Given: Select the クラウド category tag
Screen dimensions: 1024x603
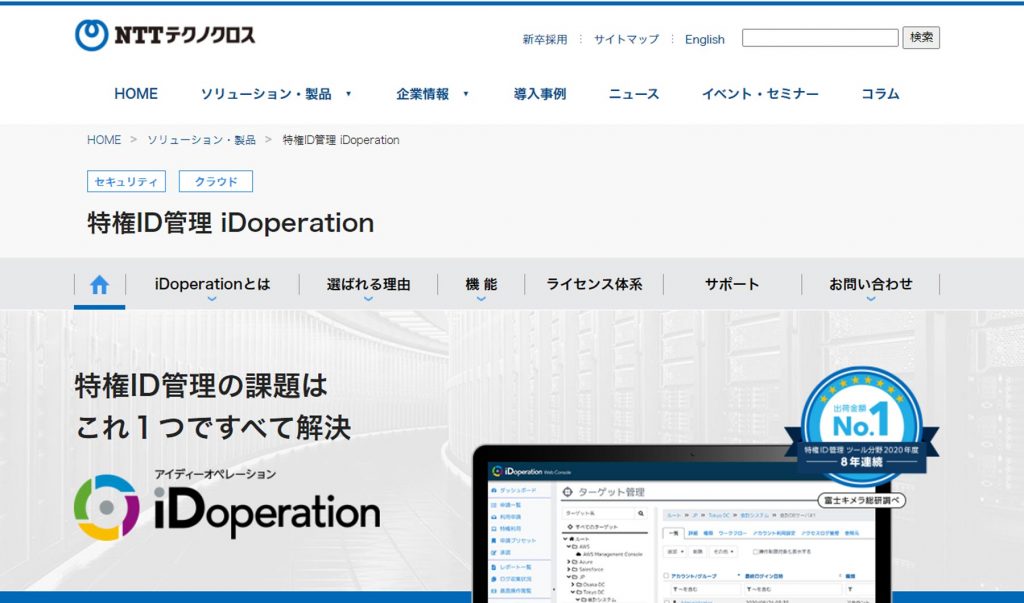Looking at the screenshot, I should pos(216,182).
